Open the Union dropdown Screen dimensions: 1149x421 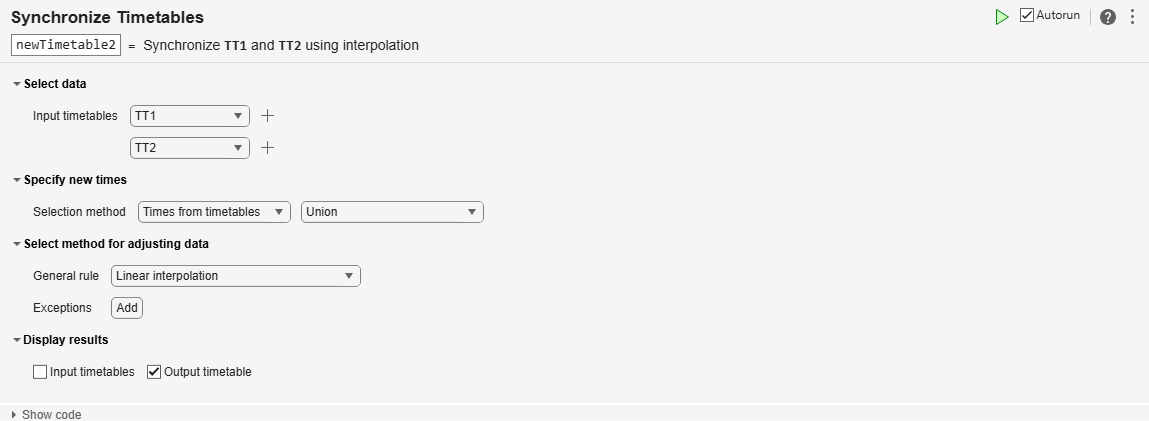[392, 212]
